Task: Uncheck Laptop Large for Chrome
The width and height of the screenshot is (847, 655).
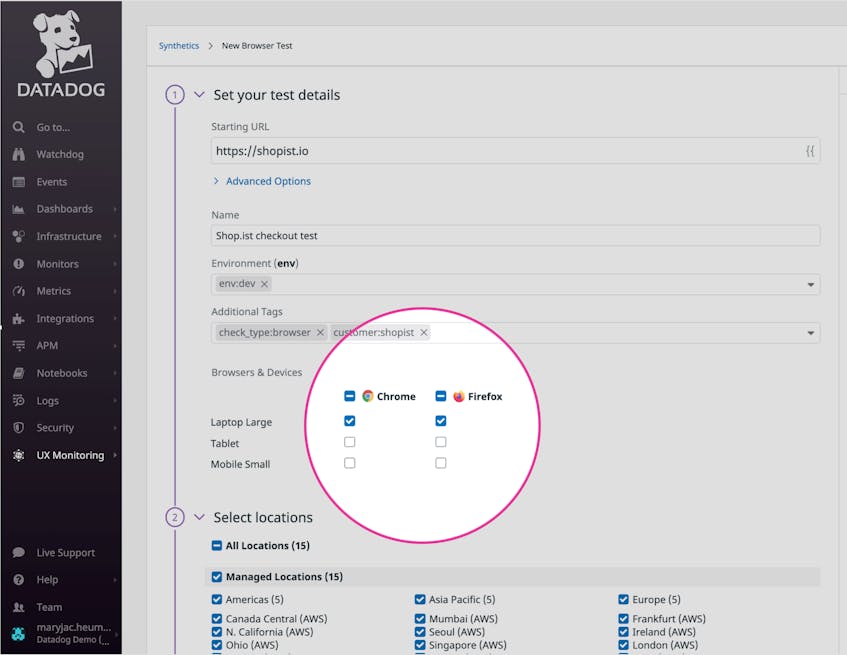Action: [x=349, y=421]
